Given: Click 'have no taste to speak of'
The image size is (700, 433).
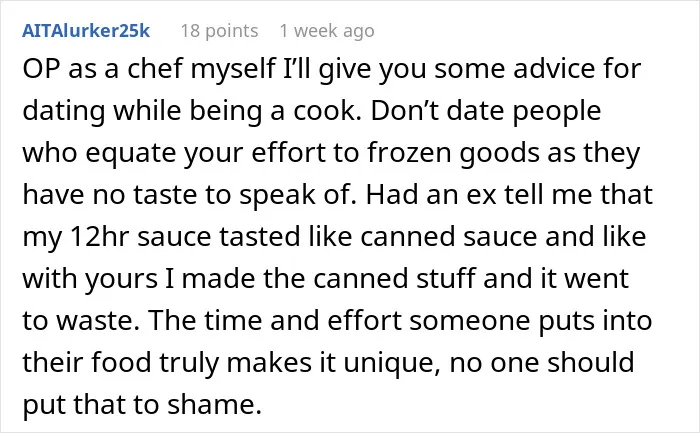Looking at the screenshot, I should 189,195.
